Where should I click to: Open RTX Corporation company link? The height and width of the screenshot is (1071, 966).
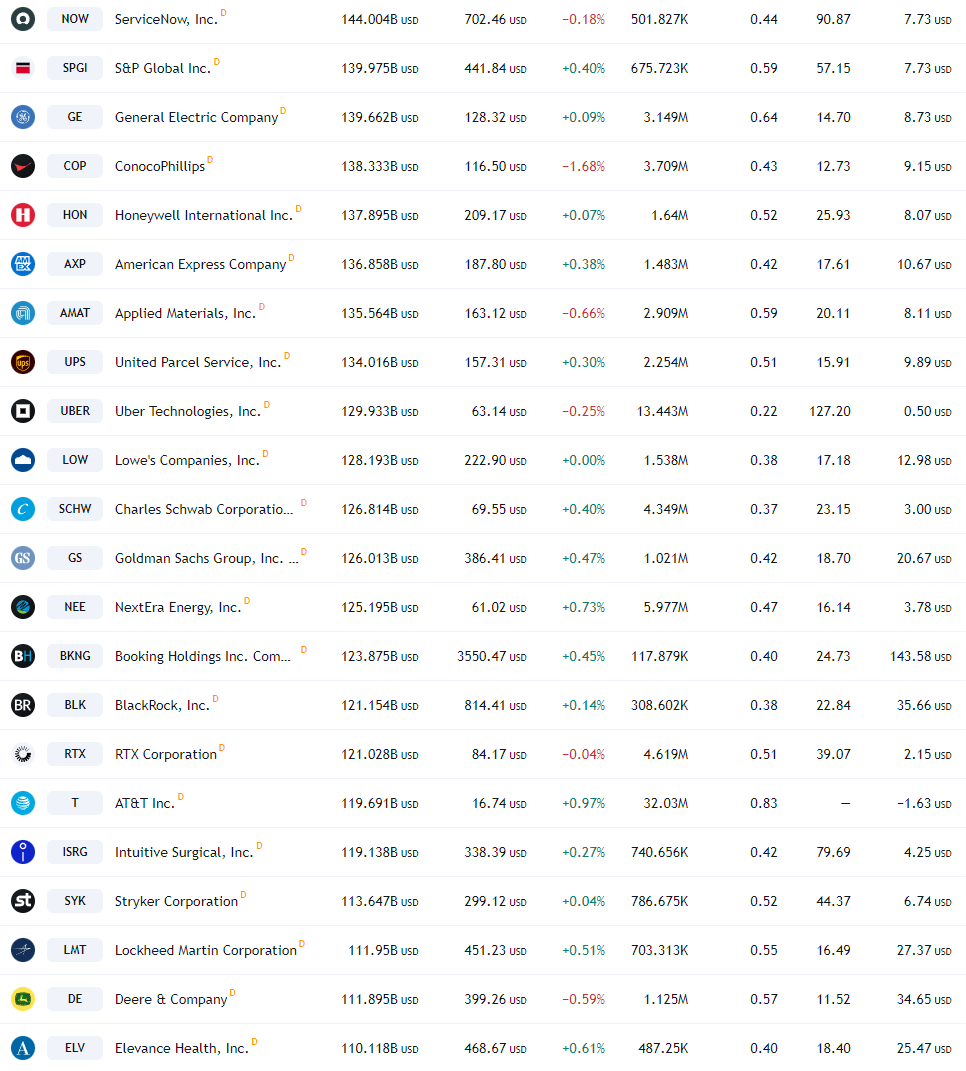point(166,754)
